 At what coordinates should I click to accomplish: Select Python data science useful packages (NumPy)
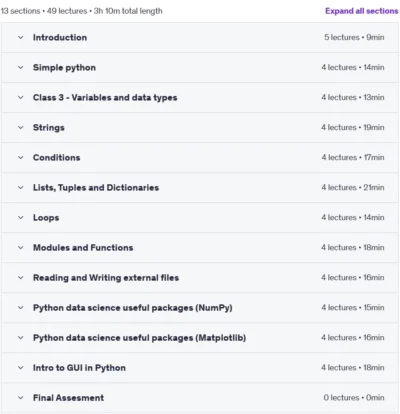coord(133,308)
